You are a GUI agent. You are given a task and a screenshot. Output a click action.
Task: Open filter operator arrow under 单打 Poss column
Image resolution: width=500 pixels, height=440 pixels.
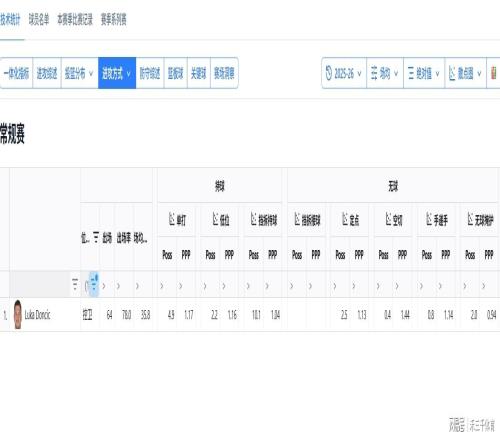(162, 286)
